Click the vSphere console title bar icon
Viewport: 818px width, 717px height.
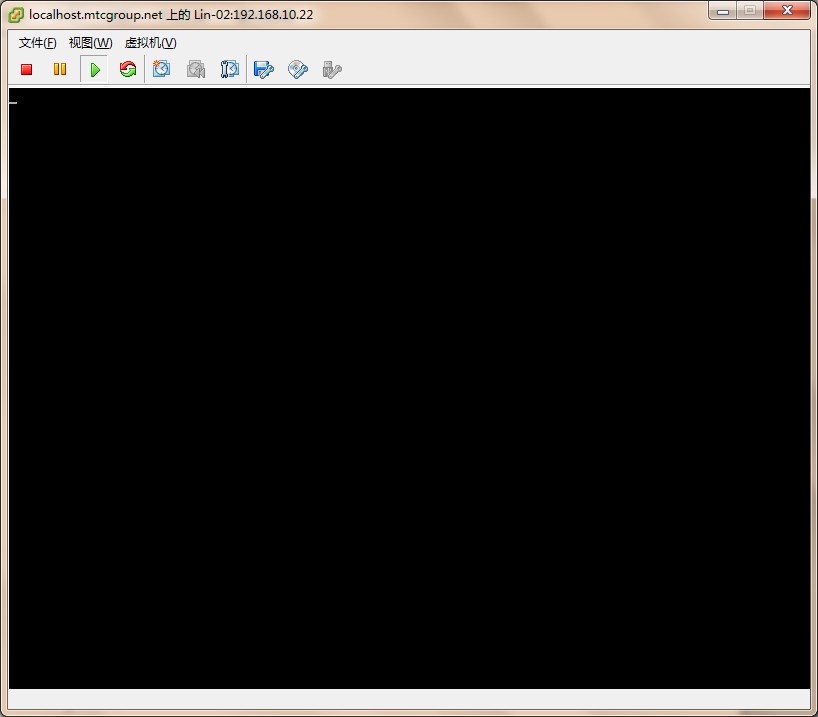tap(16, 15)
